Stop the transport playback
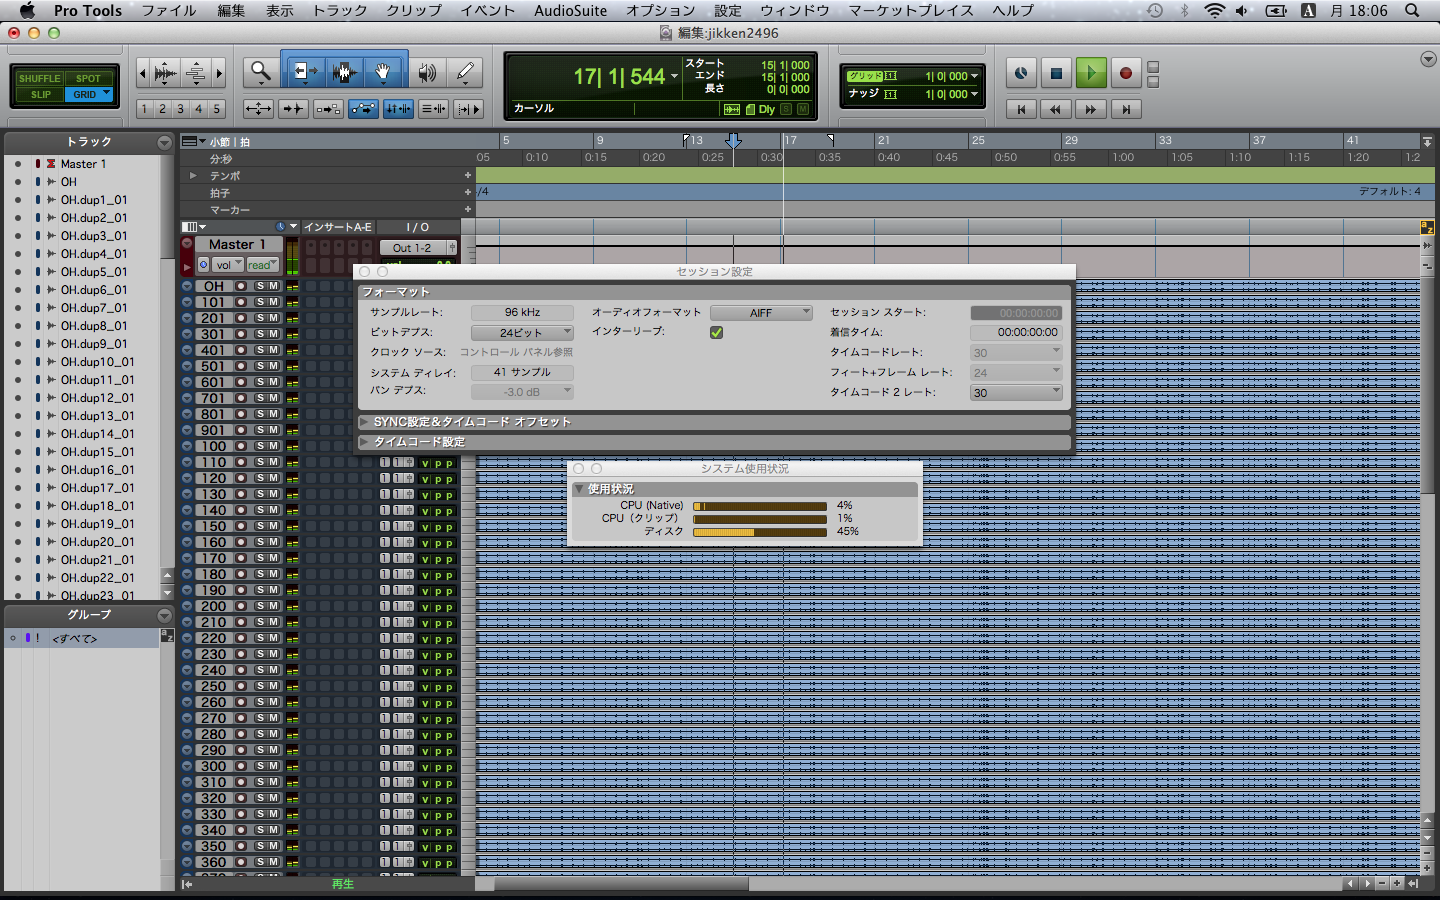The height and width of the screenshot is (900, 1440). (1056, 73)
